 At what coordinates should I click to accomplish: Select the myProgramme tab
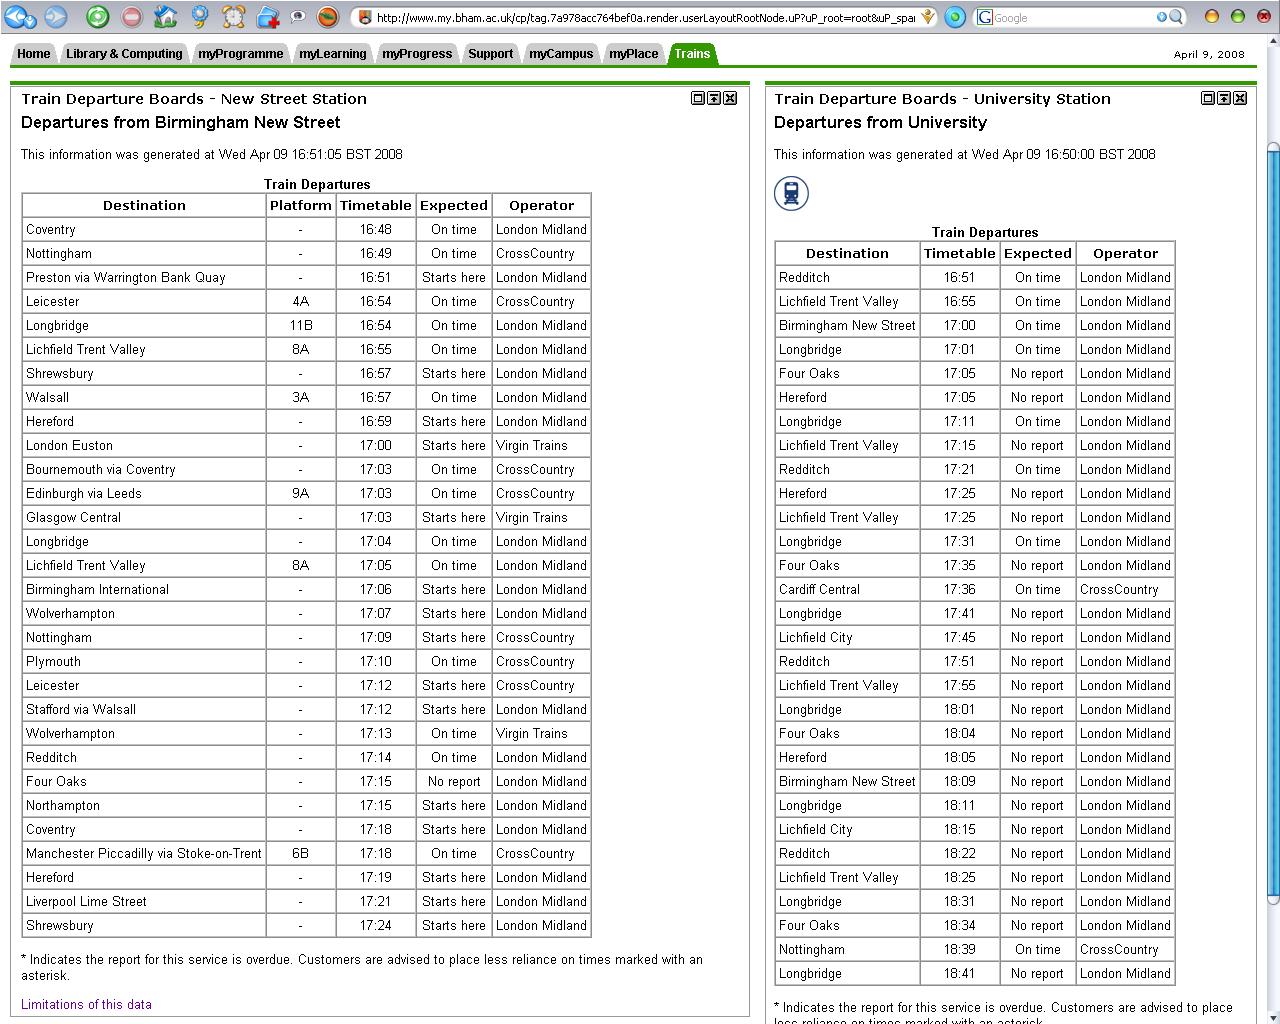(241, 54)
